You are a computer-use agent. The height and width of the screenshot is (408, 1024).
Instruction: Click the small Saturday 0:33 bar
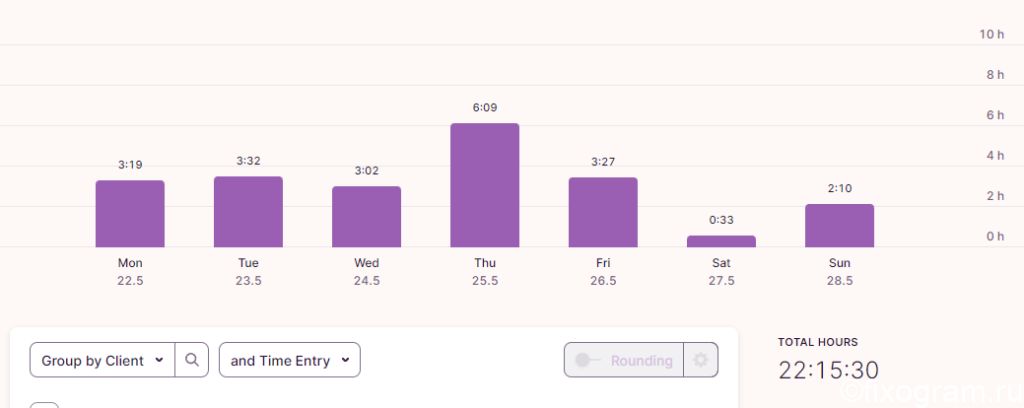tap(721, 242)
